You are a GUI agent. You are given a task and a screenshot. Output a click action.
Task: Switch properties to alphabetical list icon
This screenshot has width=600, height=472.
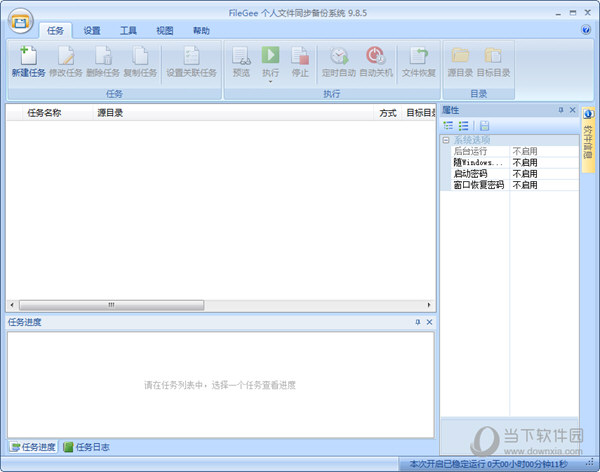(x=463, y=126)
